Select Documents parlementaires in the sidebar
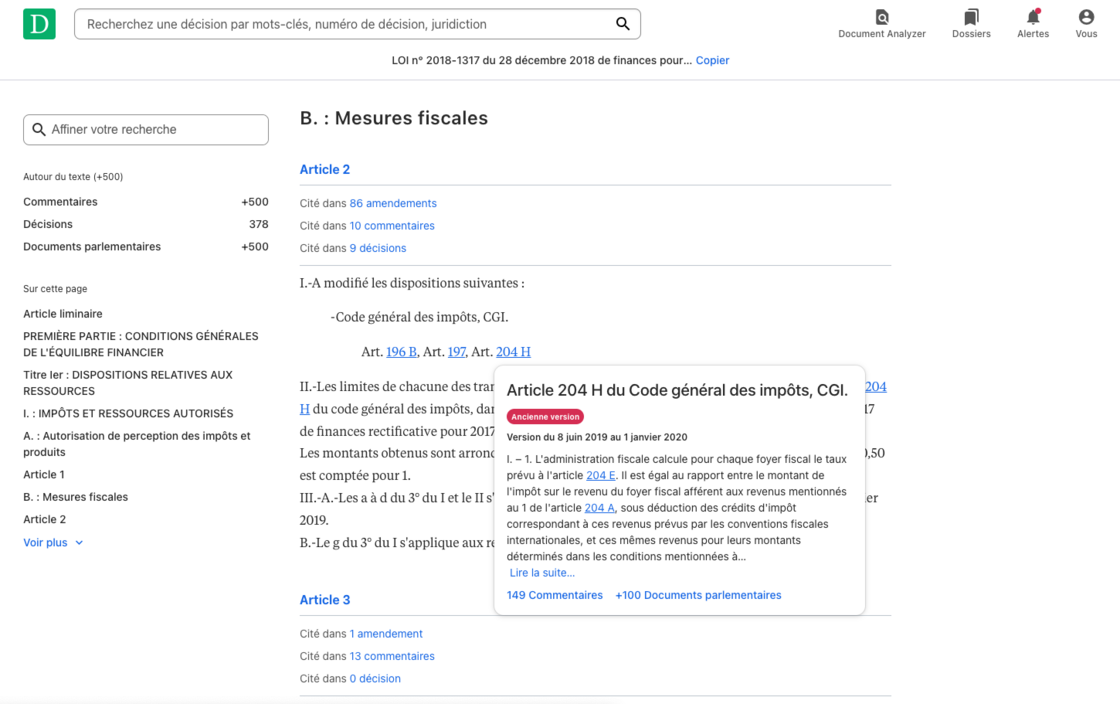 [92, 247]
